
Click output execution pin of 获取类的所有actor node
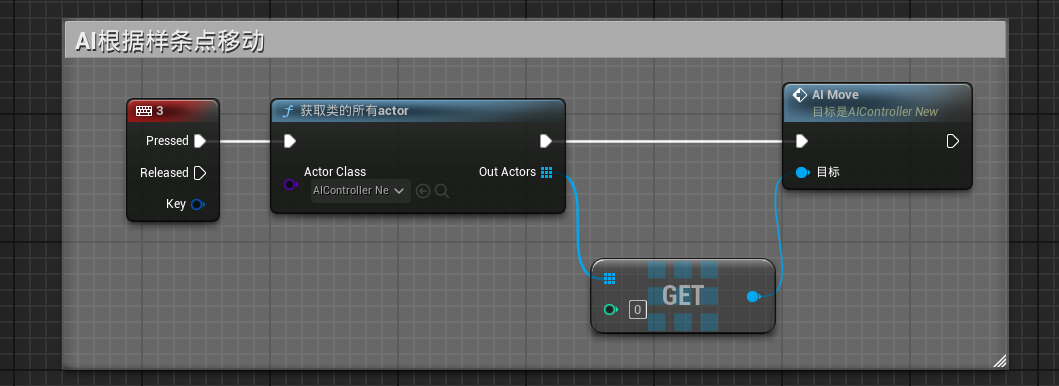546,141
